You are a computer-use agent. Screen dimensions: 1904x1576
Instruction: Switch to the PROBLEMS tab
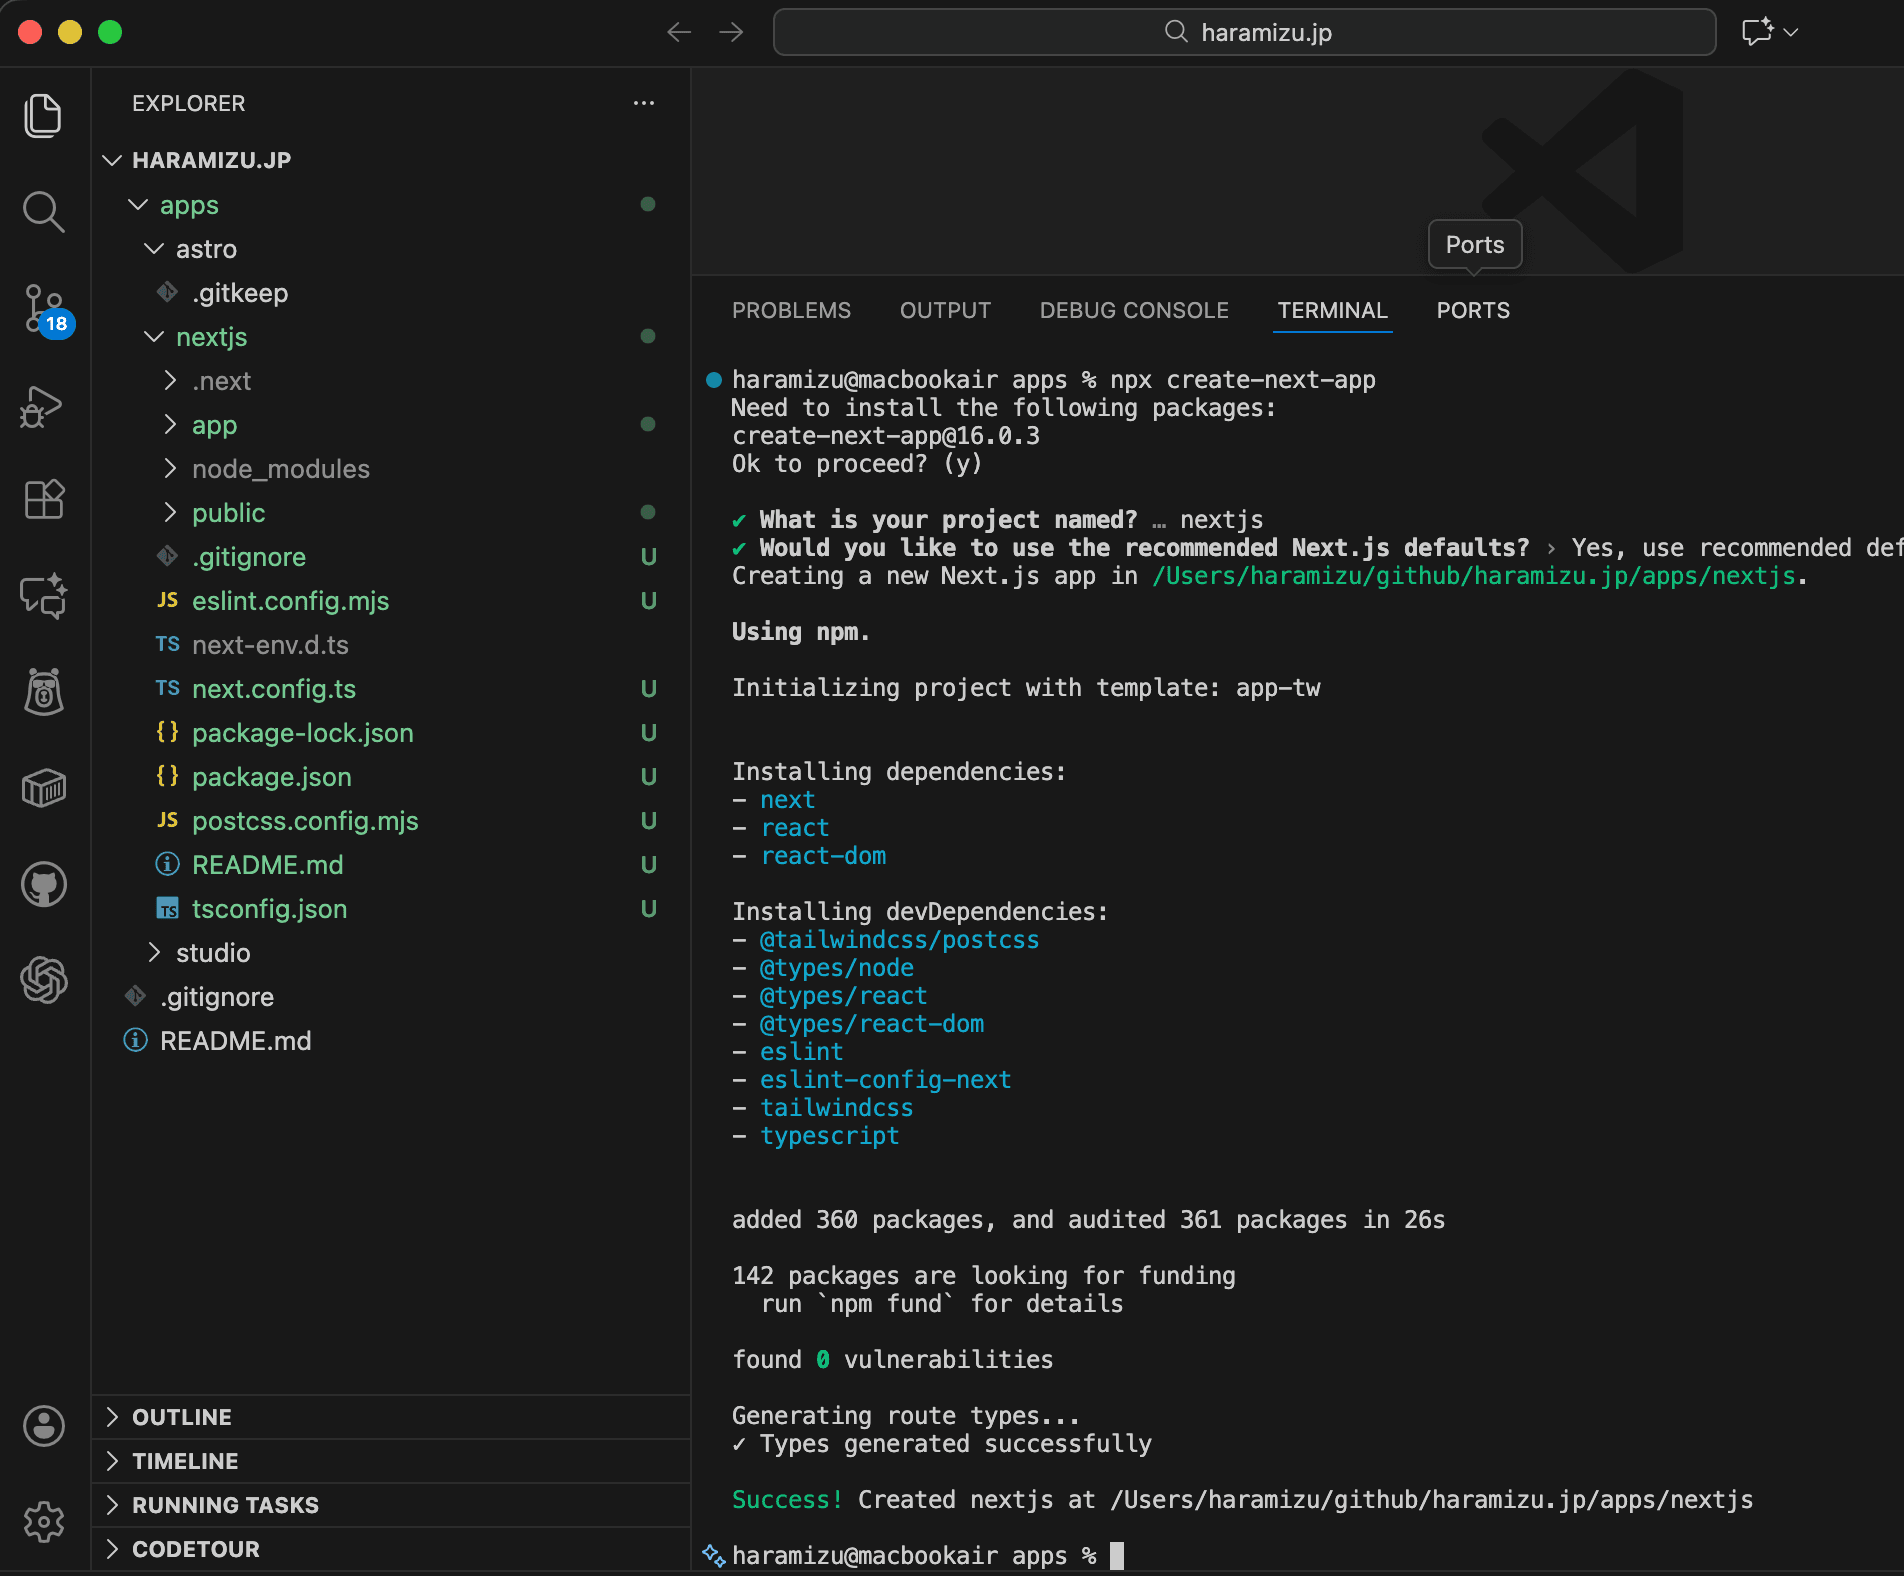[791, 311]
